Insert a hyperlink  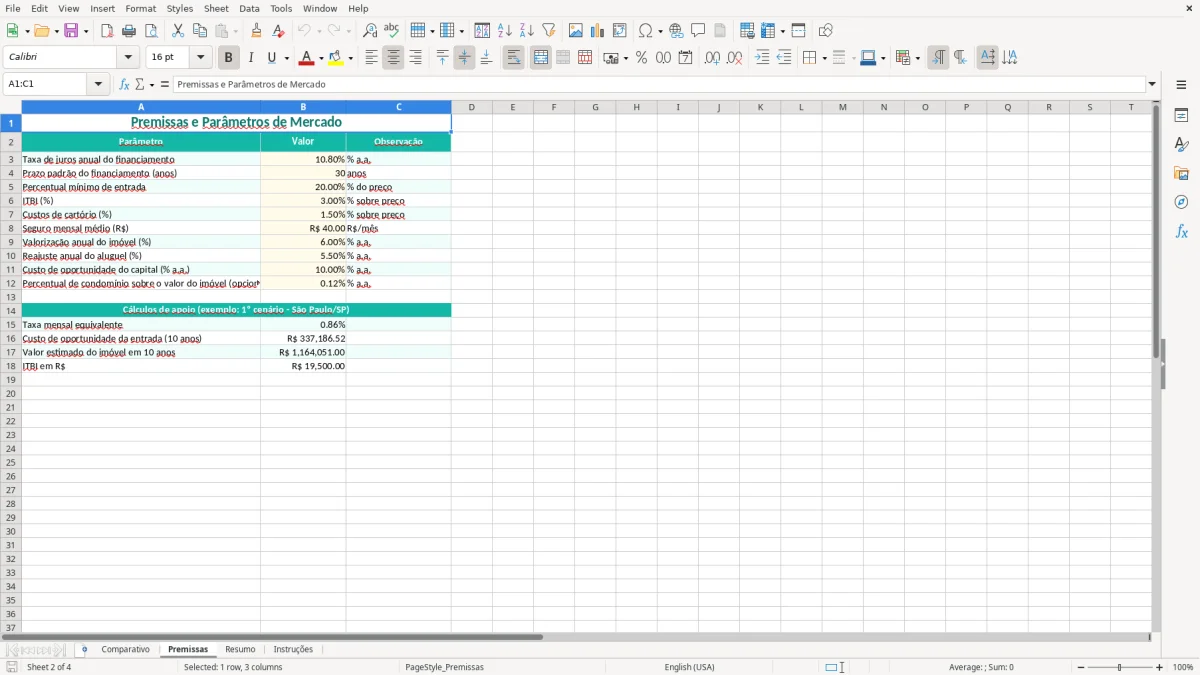676,31
